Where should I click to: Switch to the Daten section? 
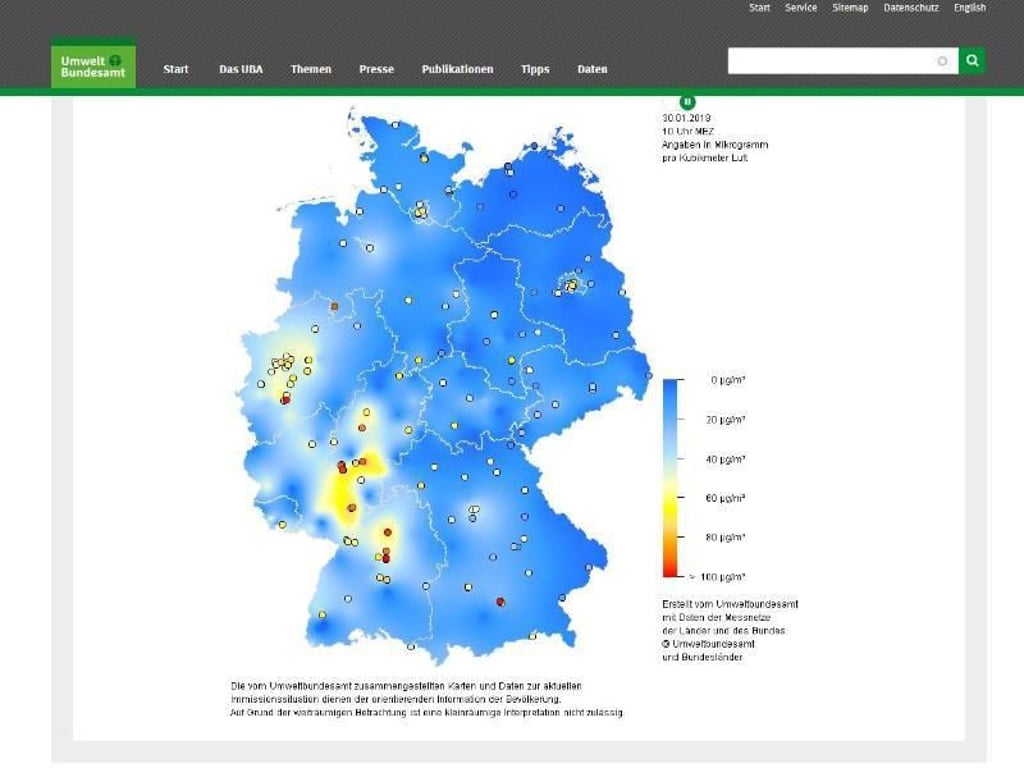point(592,69)
